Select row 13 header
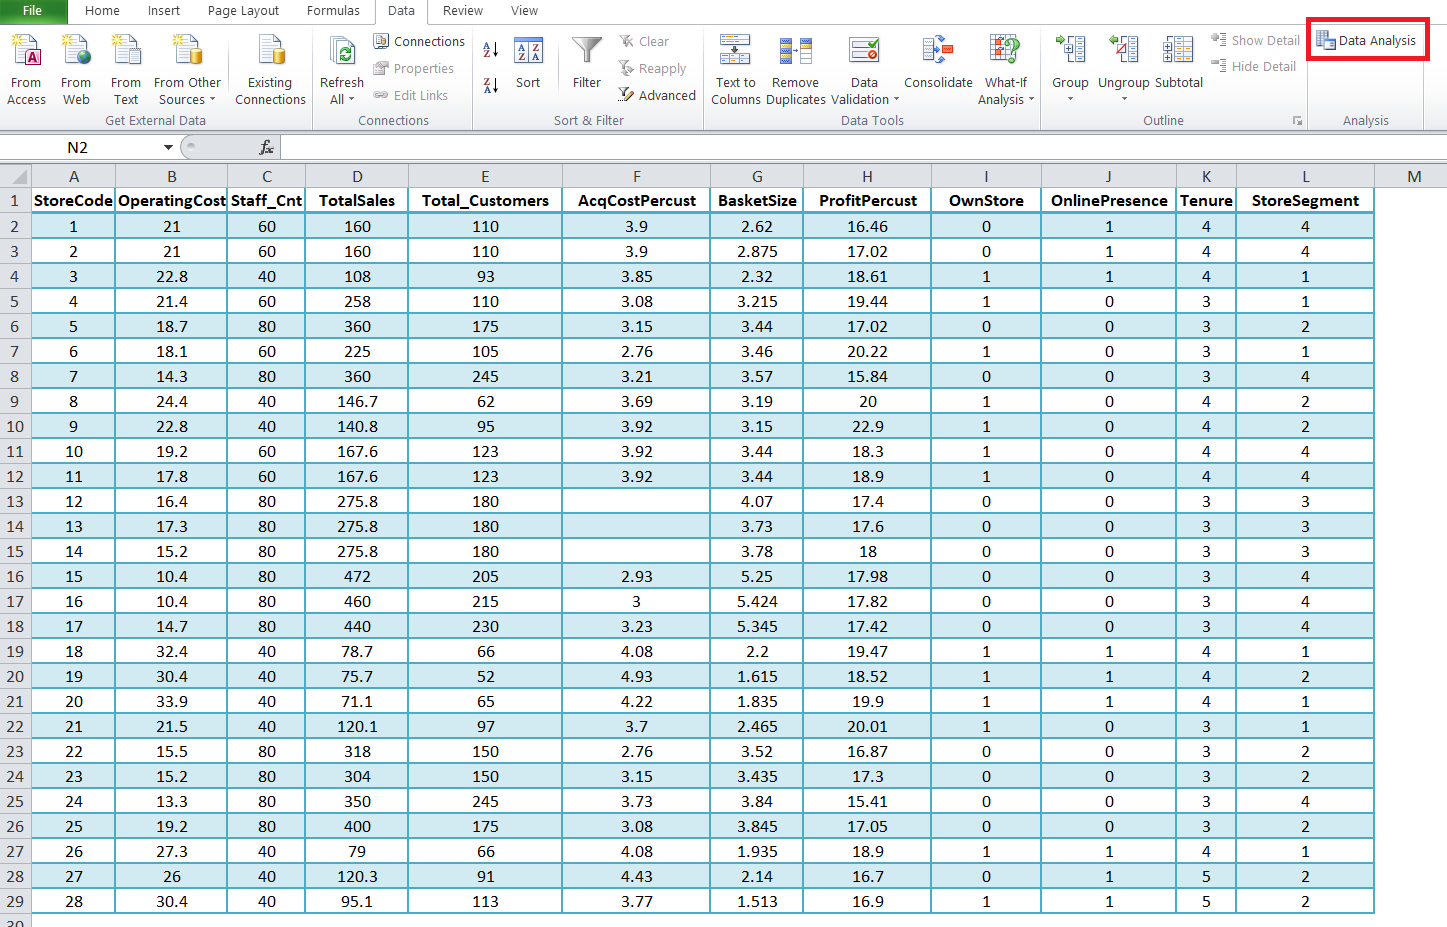1447x927 pixels. 15,501
